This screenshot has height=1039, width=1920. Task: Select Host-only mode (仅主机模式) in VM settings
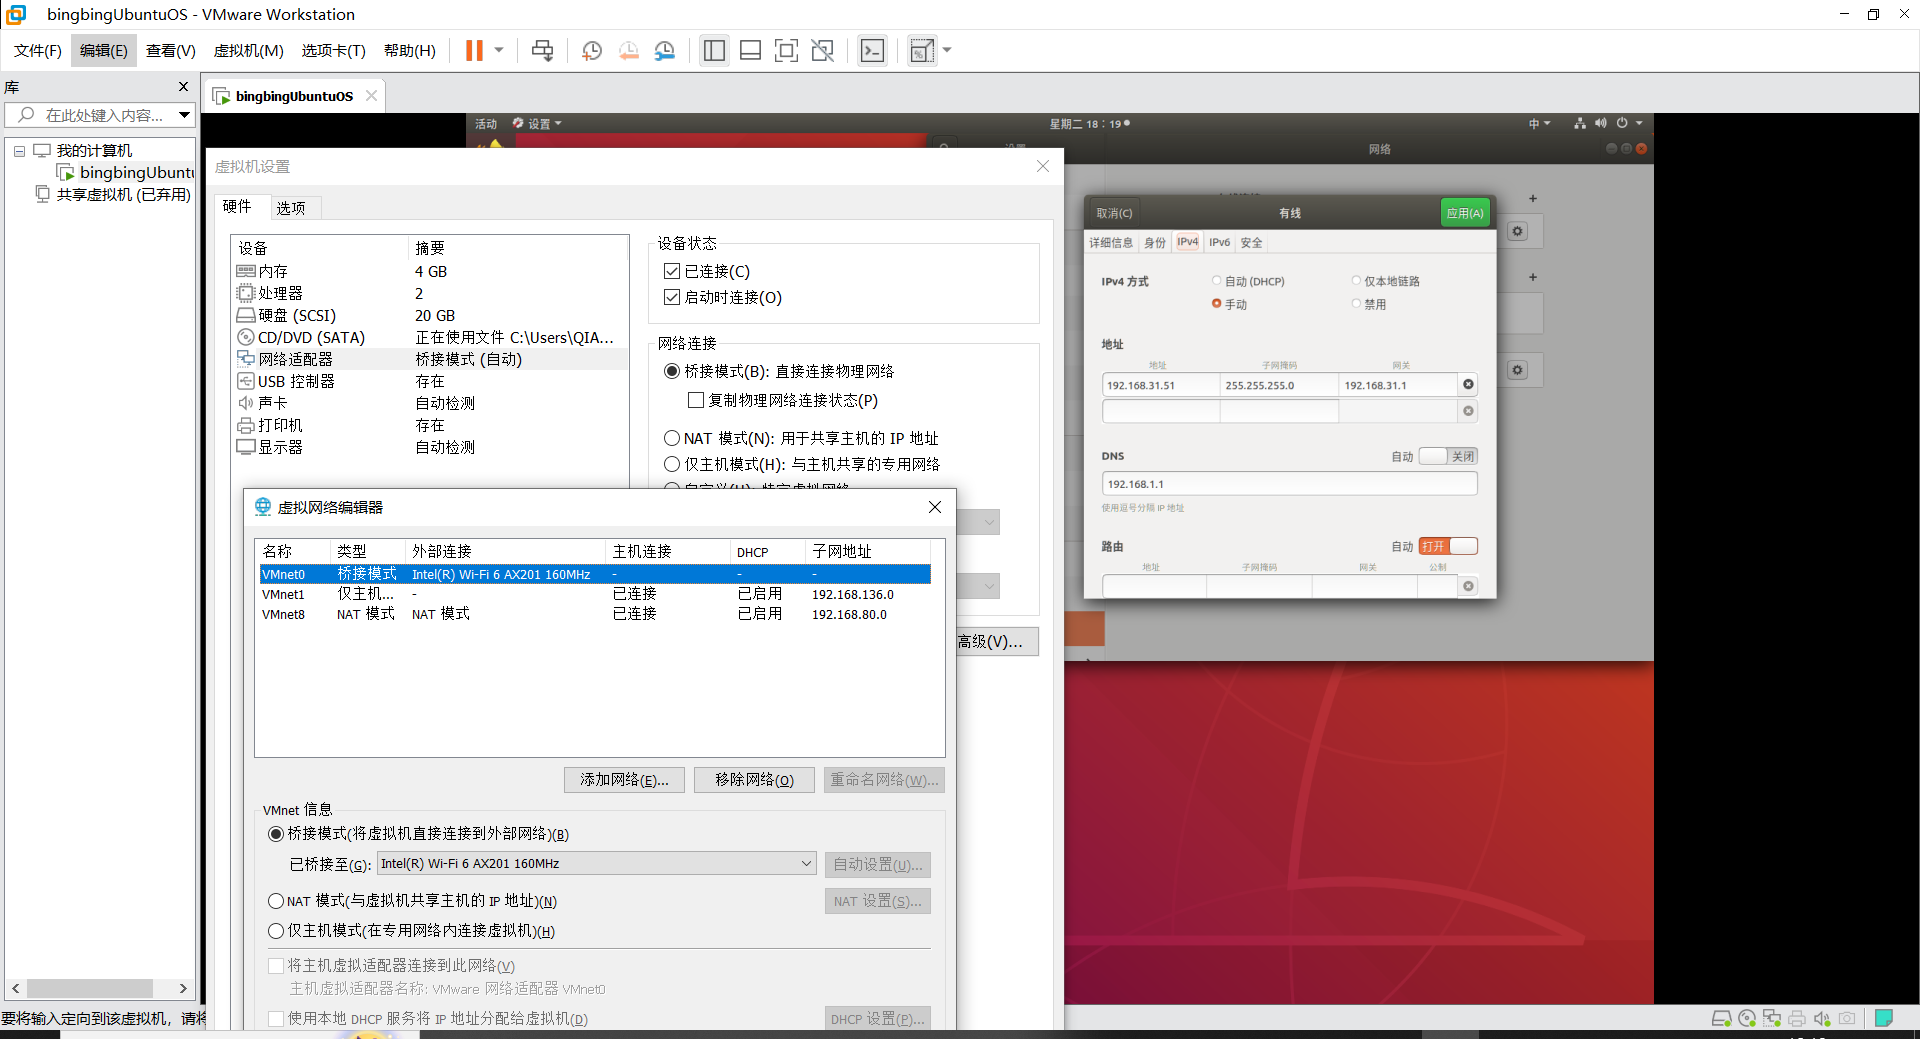[672, 464]
